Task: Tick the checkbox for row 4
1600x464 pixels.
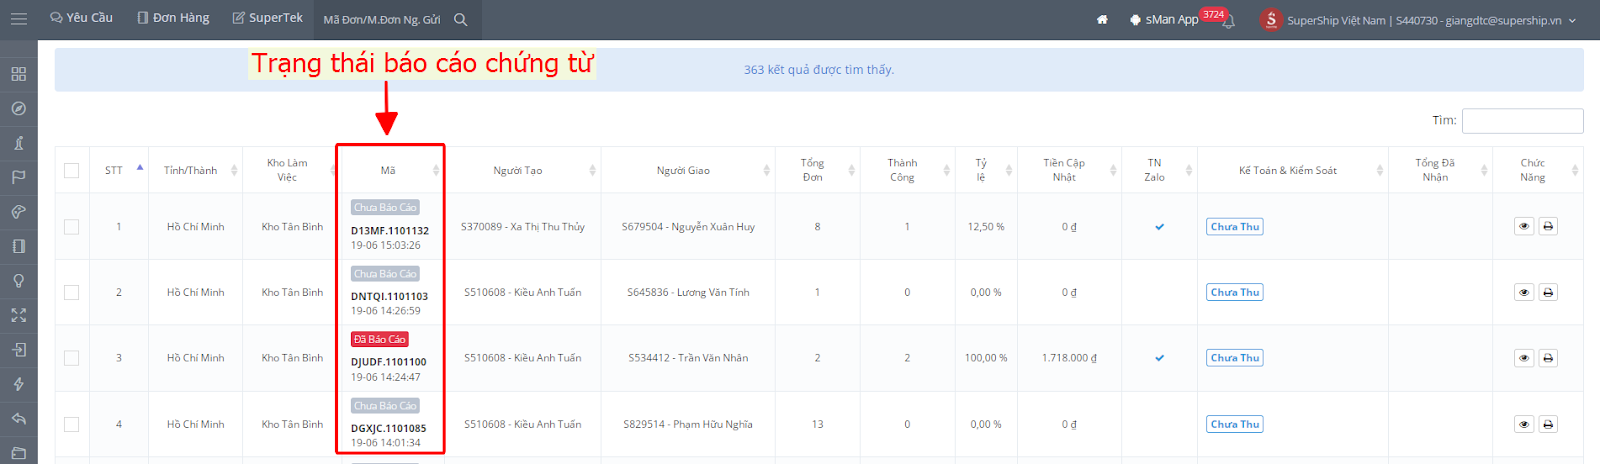Action: click(x=71, y=424)
